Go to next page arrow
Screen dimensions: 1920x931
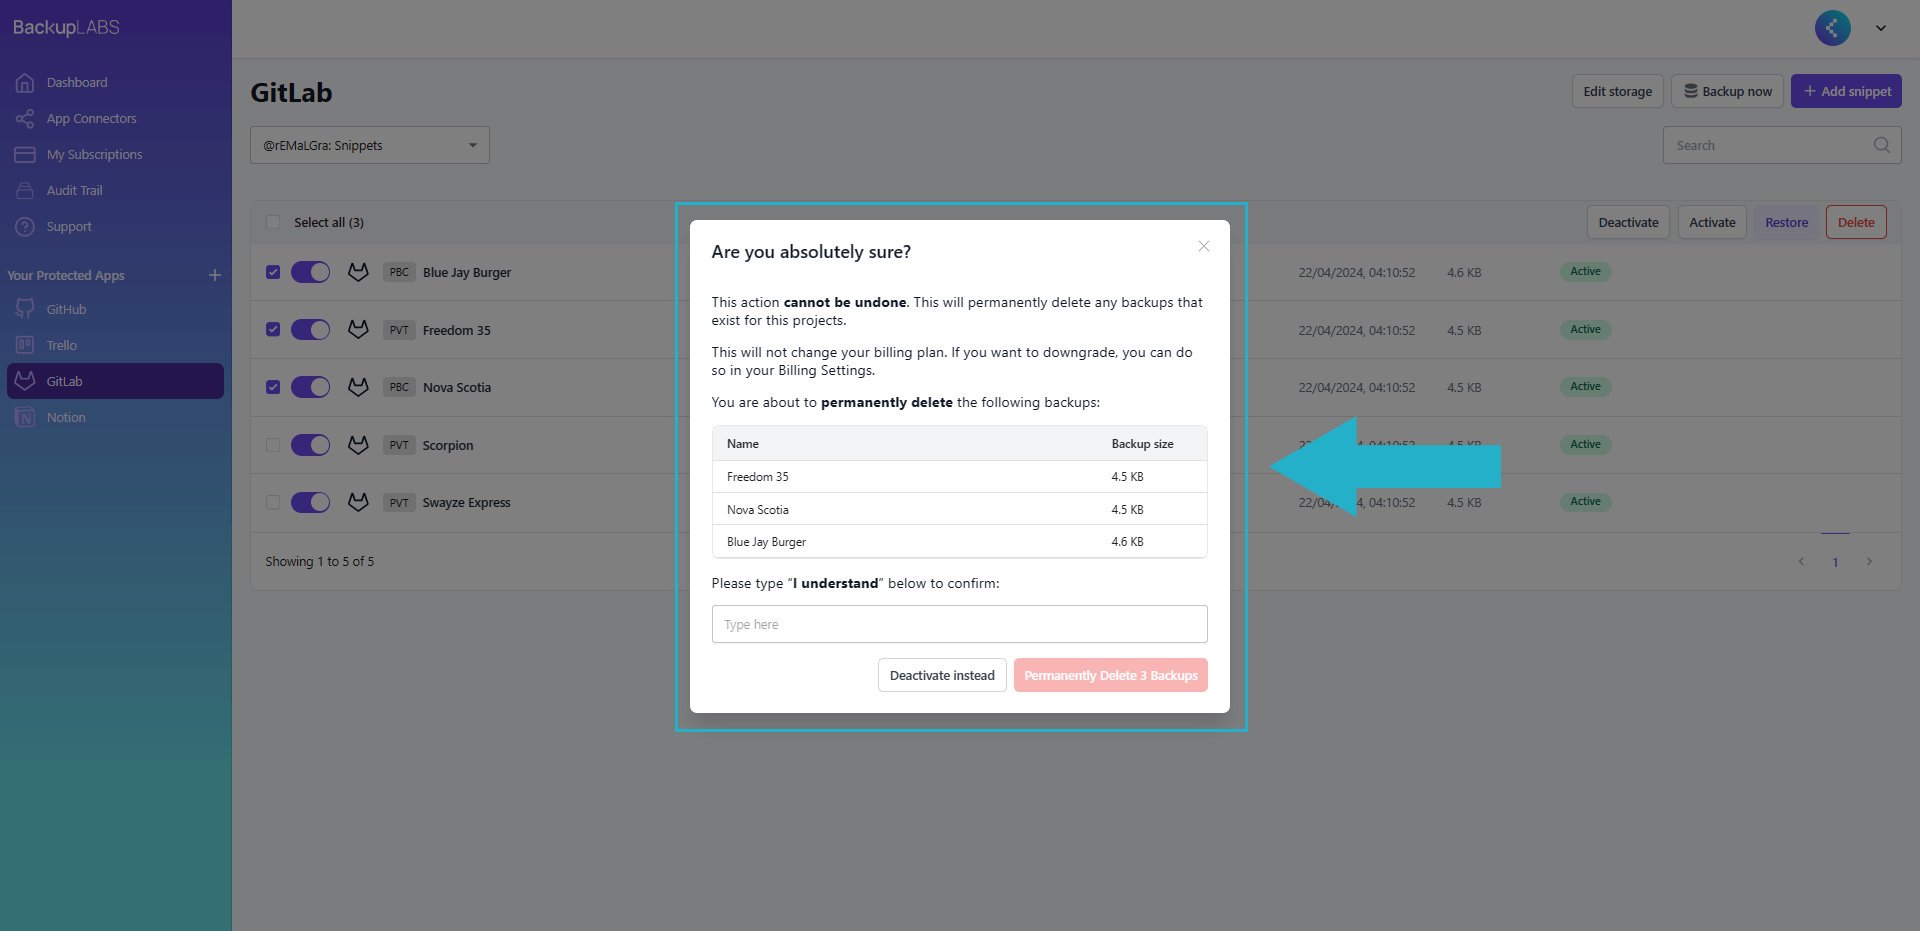1869,562
